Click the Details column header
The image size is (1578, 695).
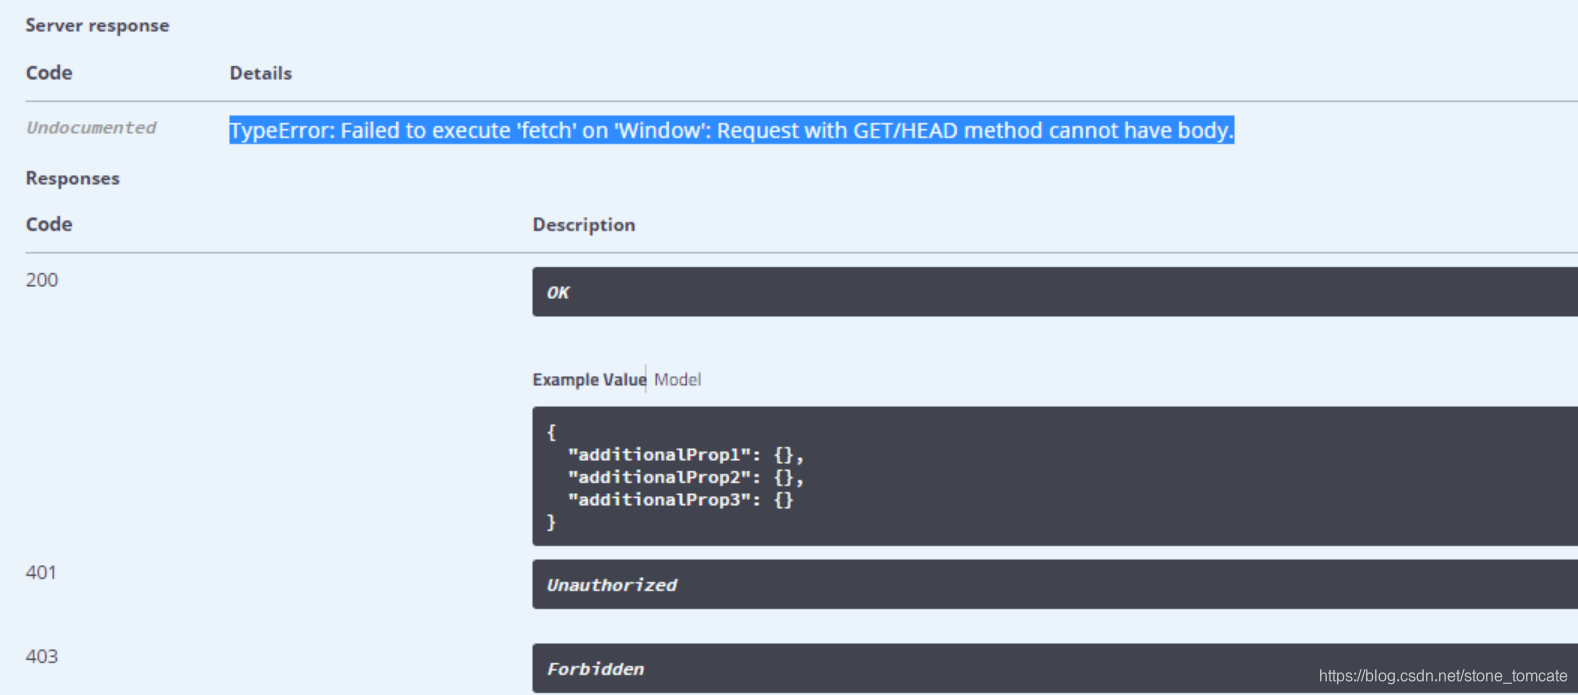coord(260,72)
